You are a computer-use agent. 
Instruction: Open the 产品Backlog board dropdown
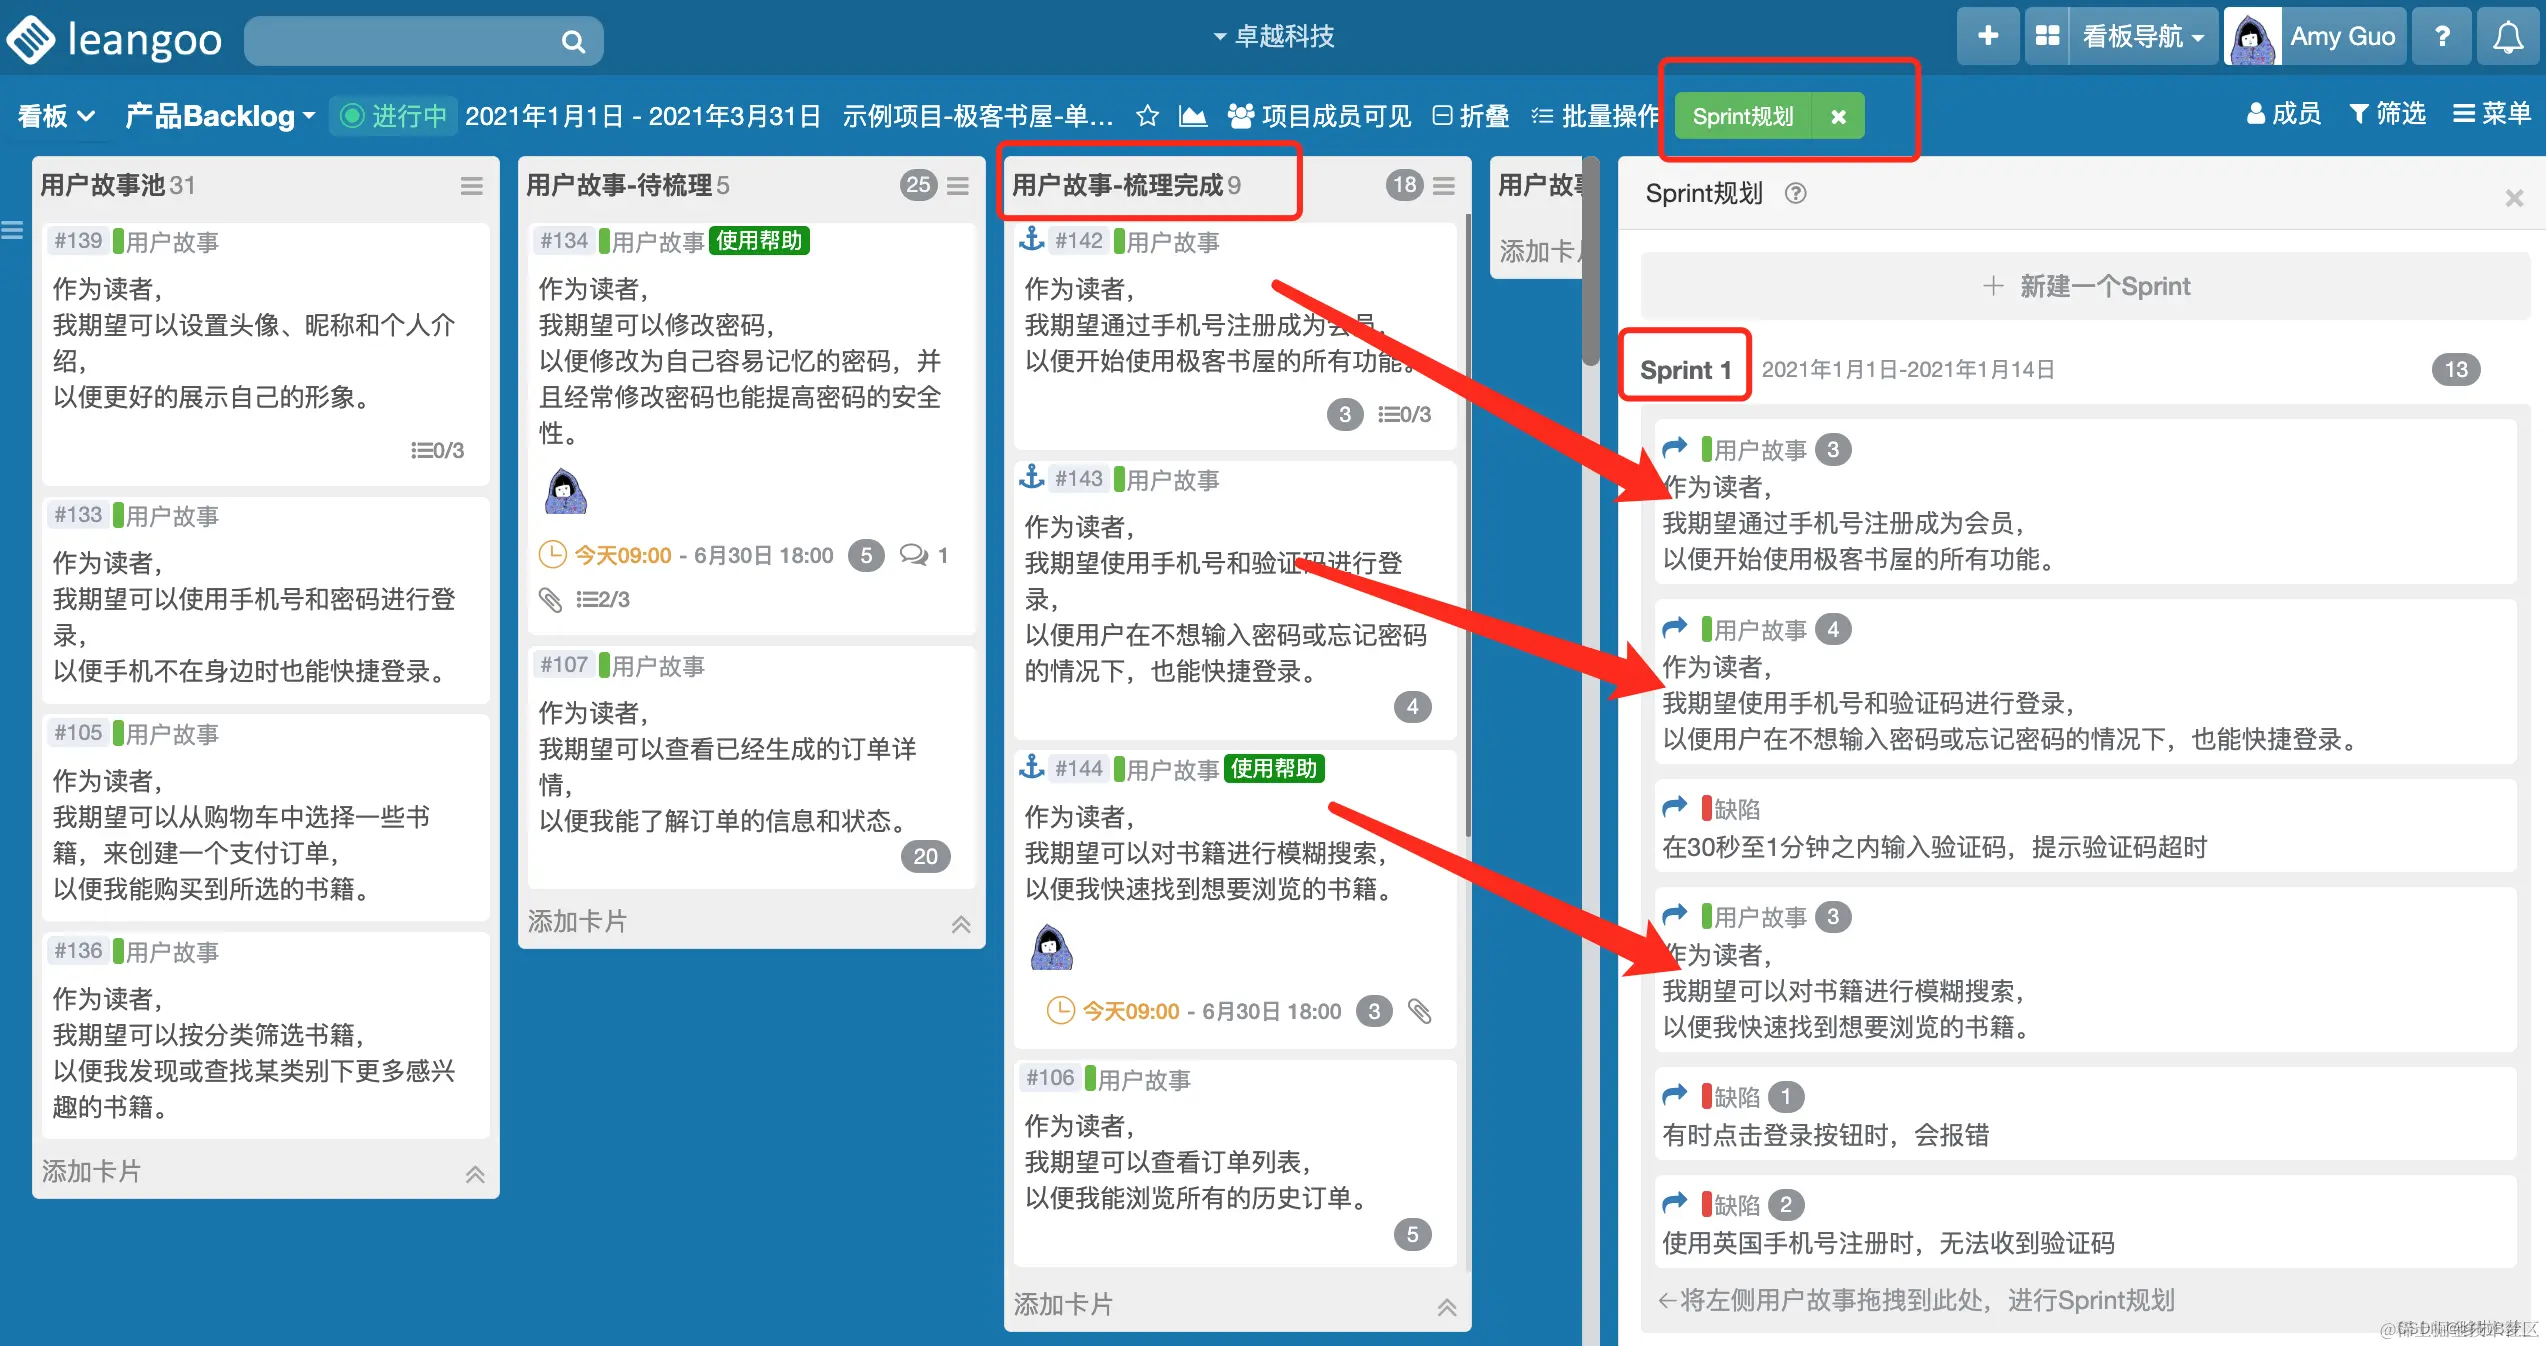point(220,116)
